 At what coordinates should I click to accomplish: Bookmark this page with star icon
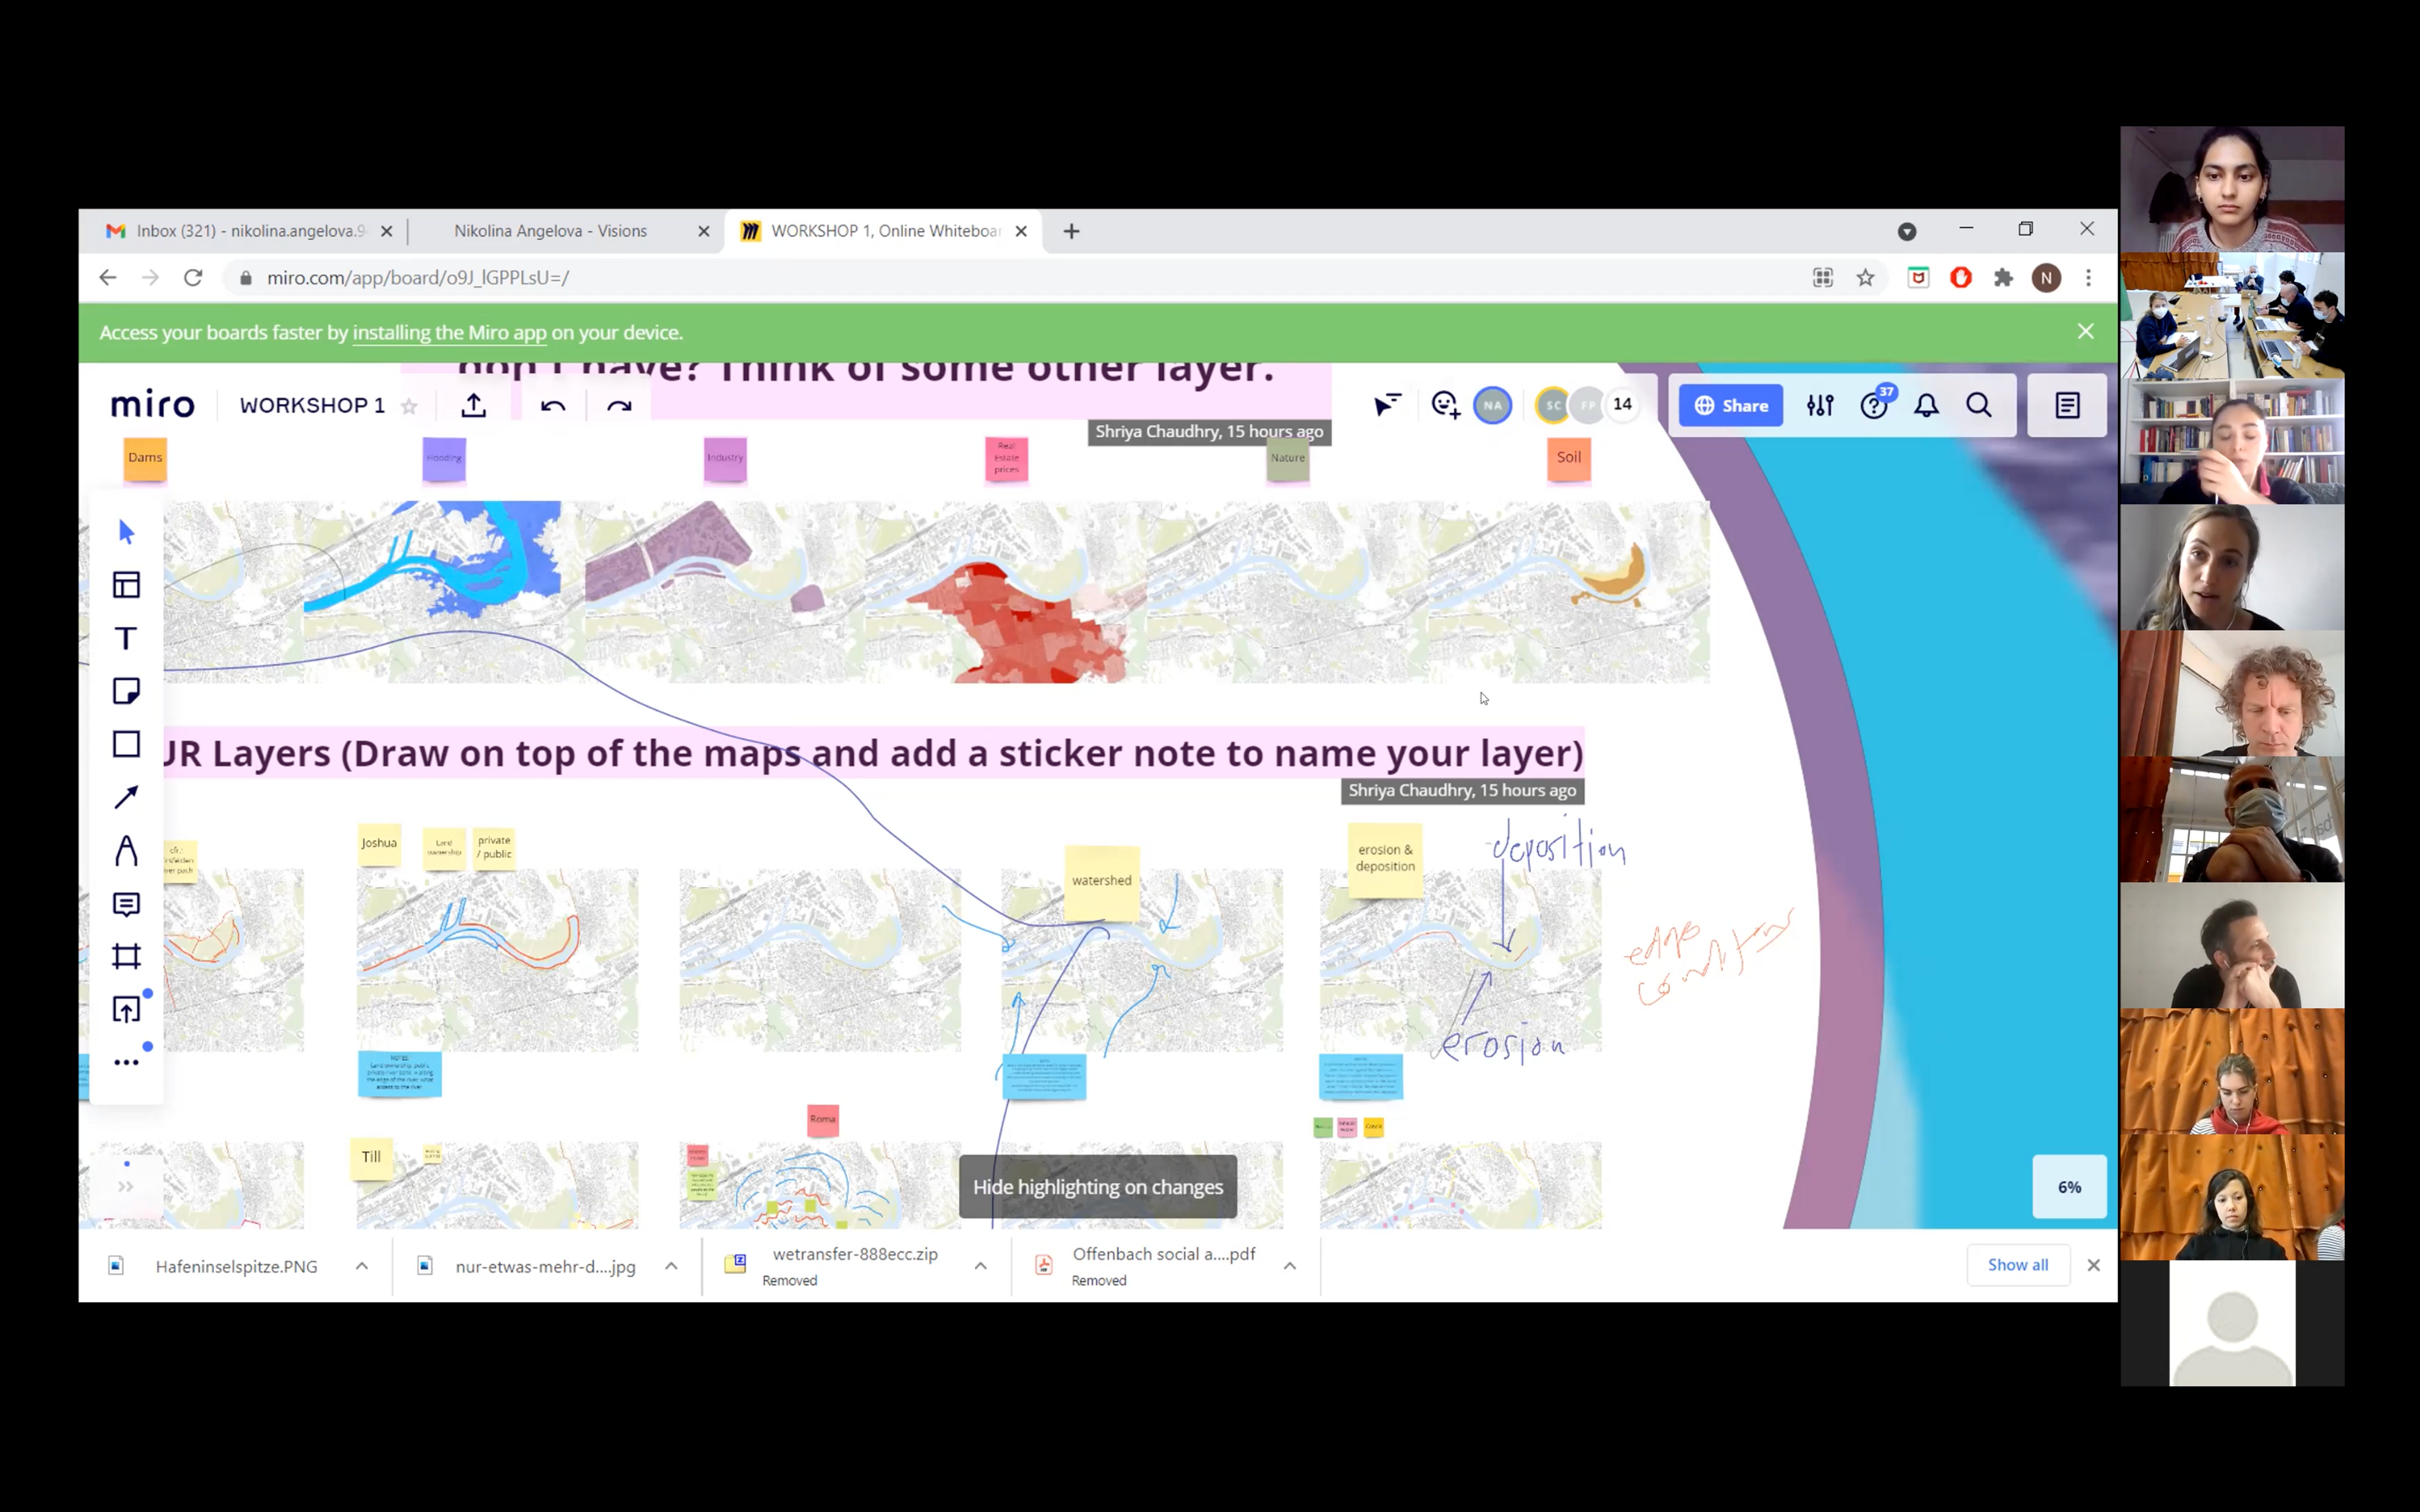click(x=1865, y=278)
